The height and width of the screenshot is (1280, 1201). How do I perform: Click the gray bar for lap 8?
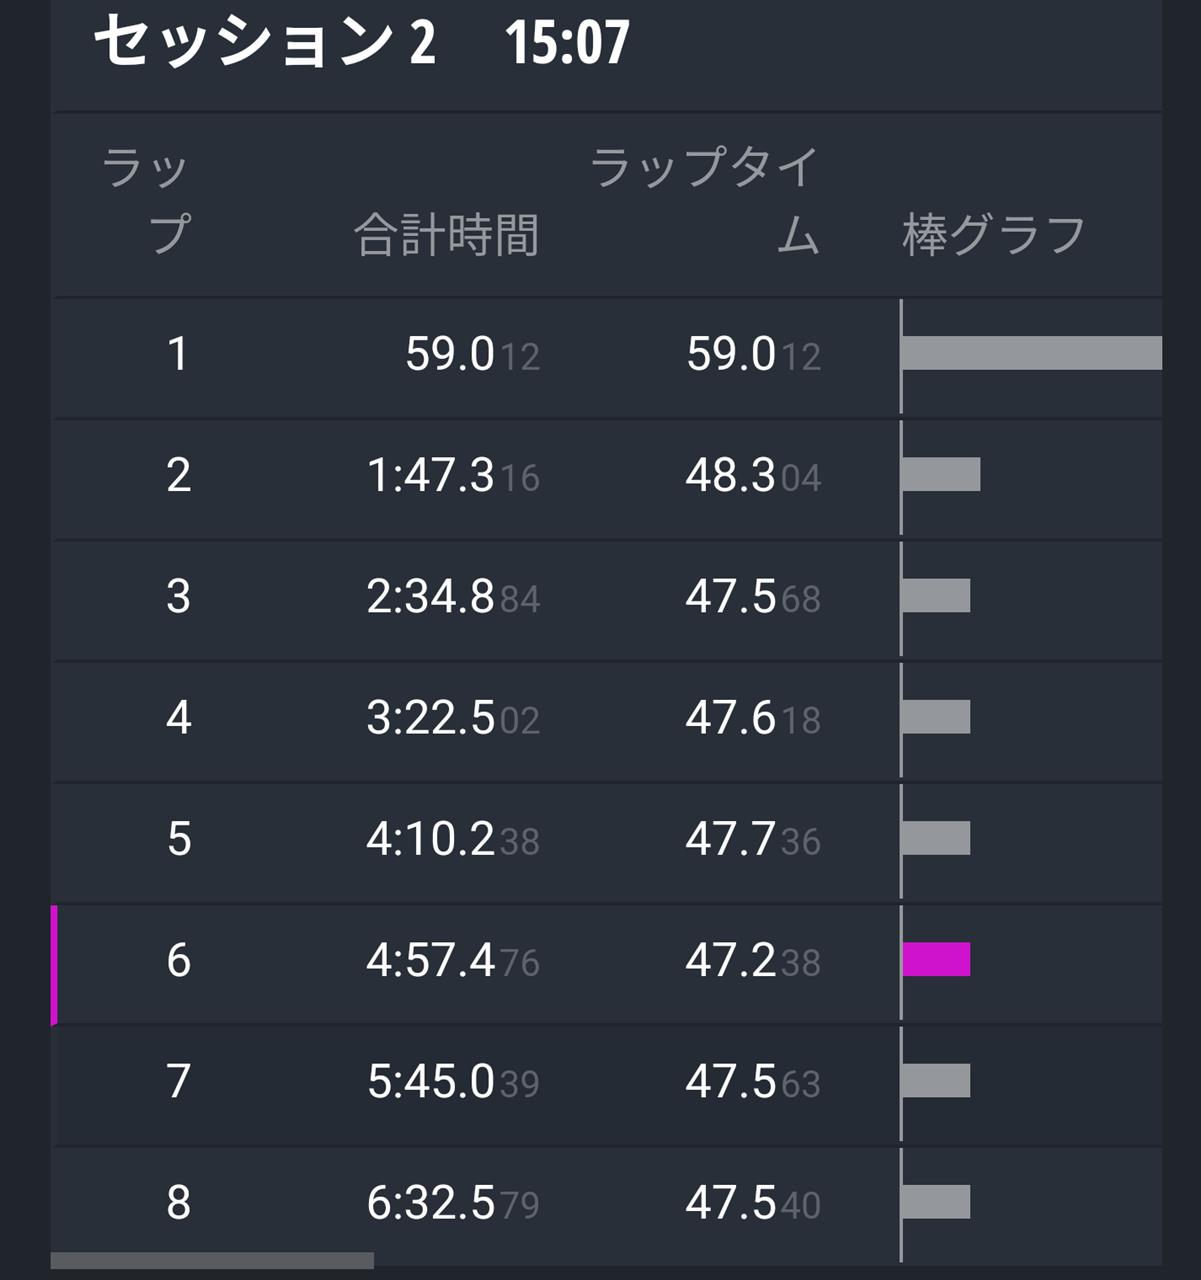click(936, 1201)
